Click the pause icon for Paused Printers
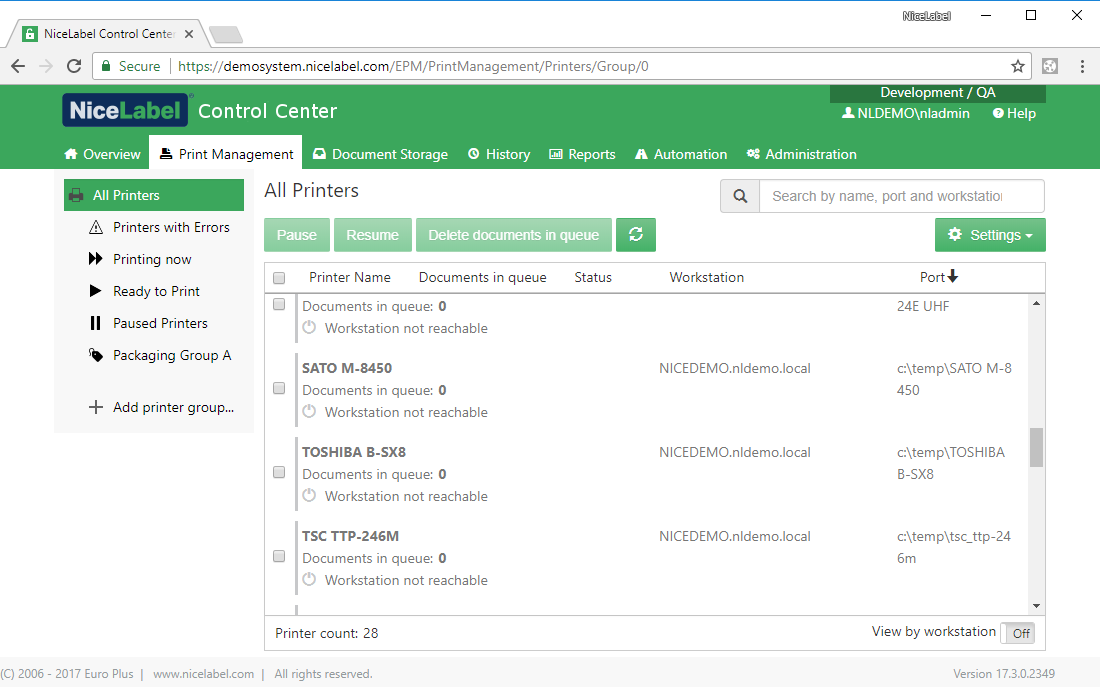The image size is (1100, 687). (95, 323)
